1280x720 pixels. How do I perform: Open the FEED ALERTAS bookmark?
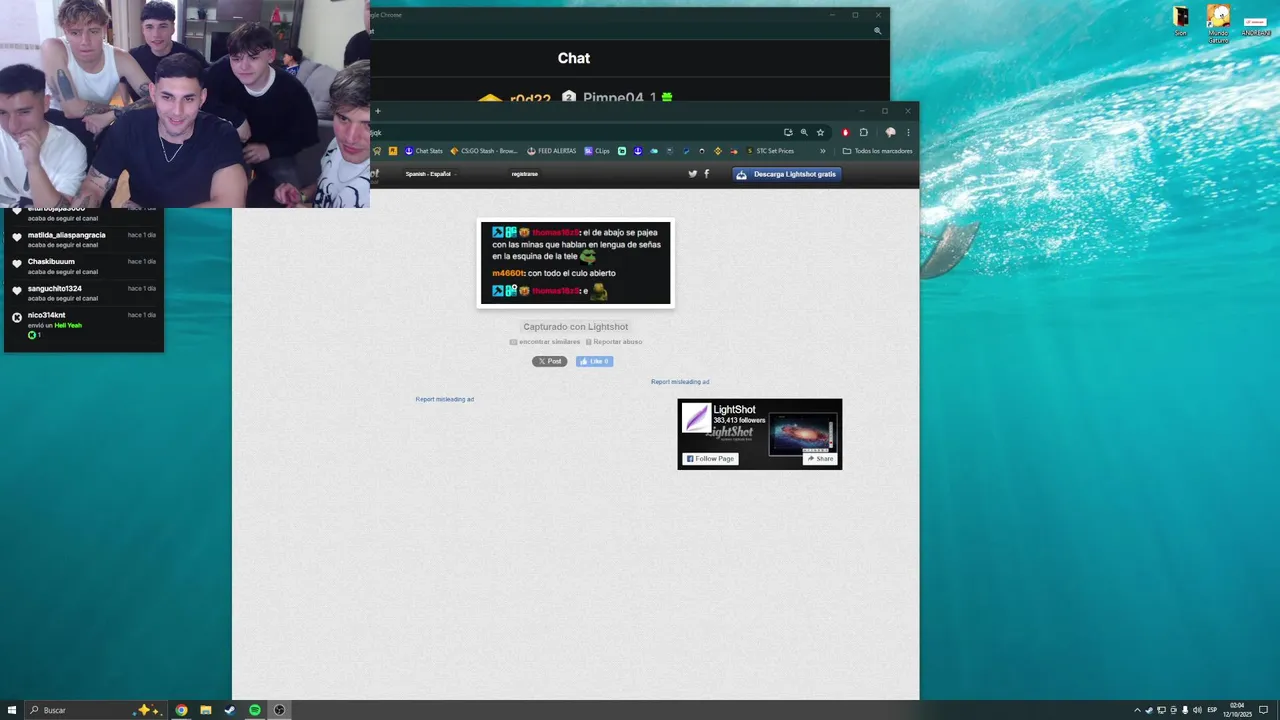tap(552, 151)
